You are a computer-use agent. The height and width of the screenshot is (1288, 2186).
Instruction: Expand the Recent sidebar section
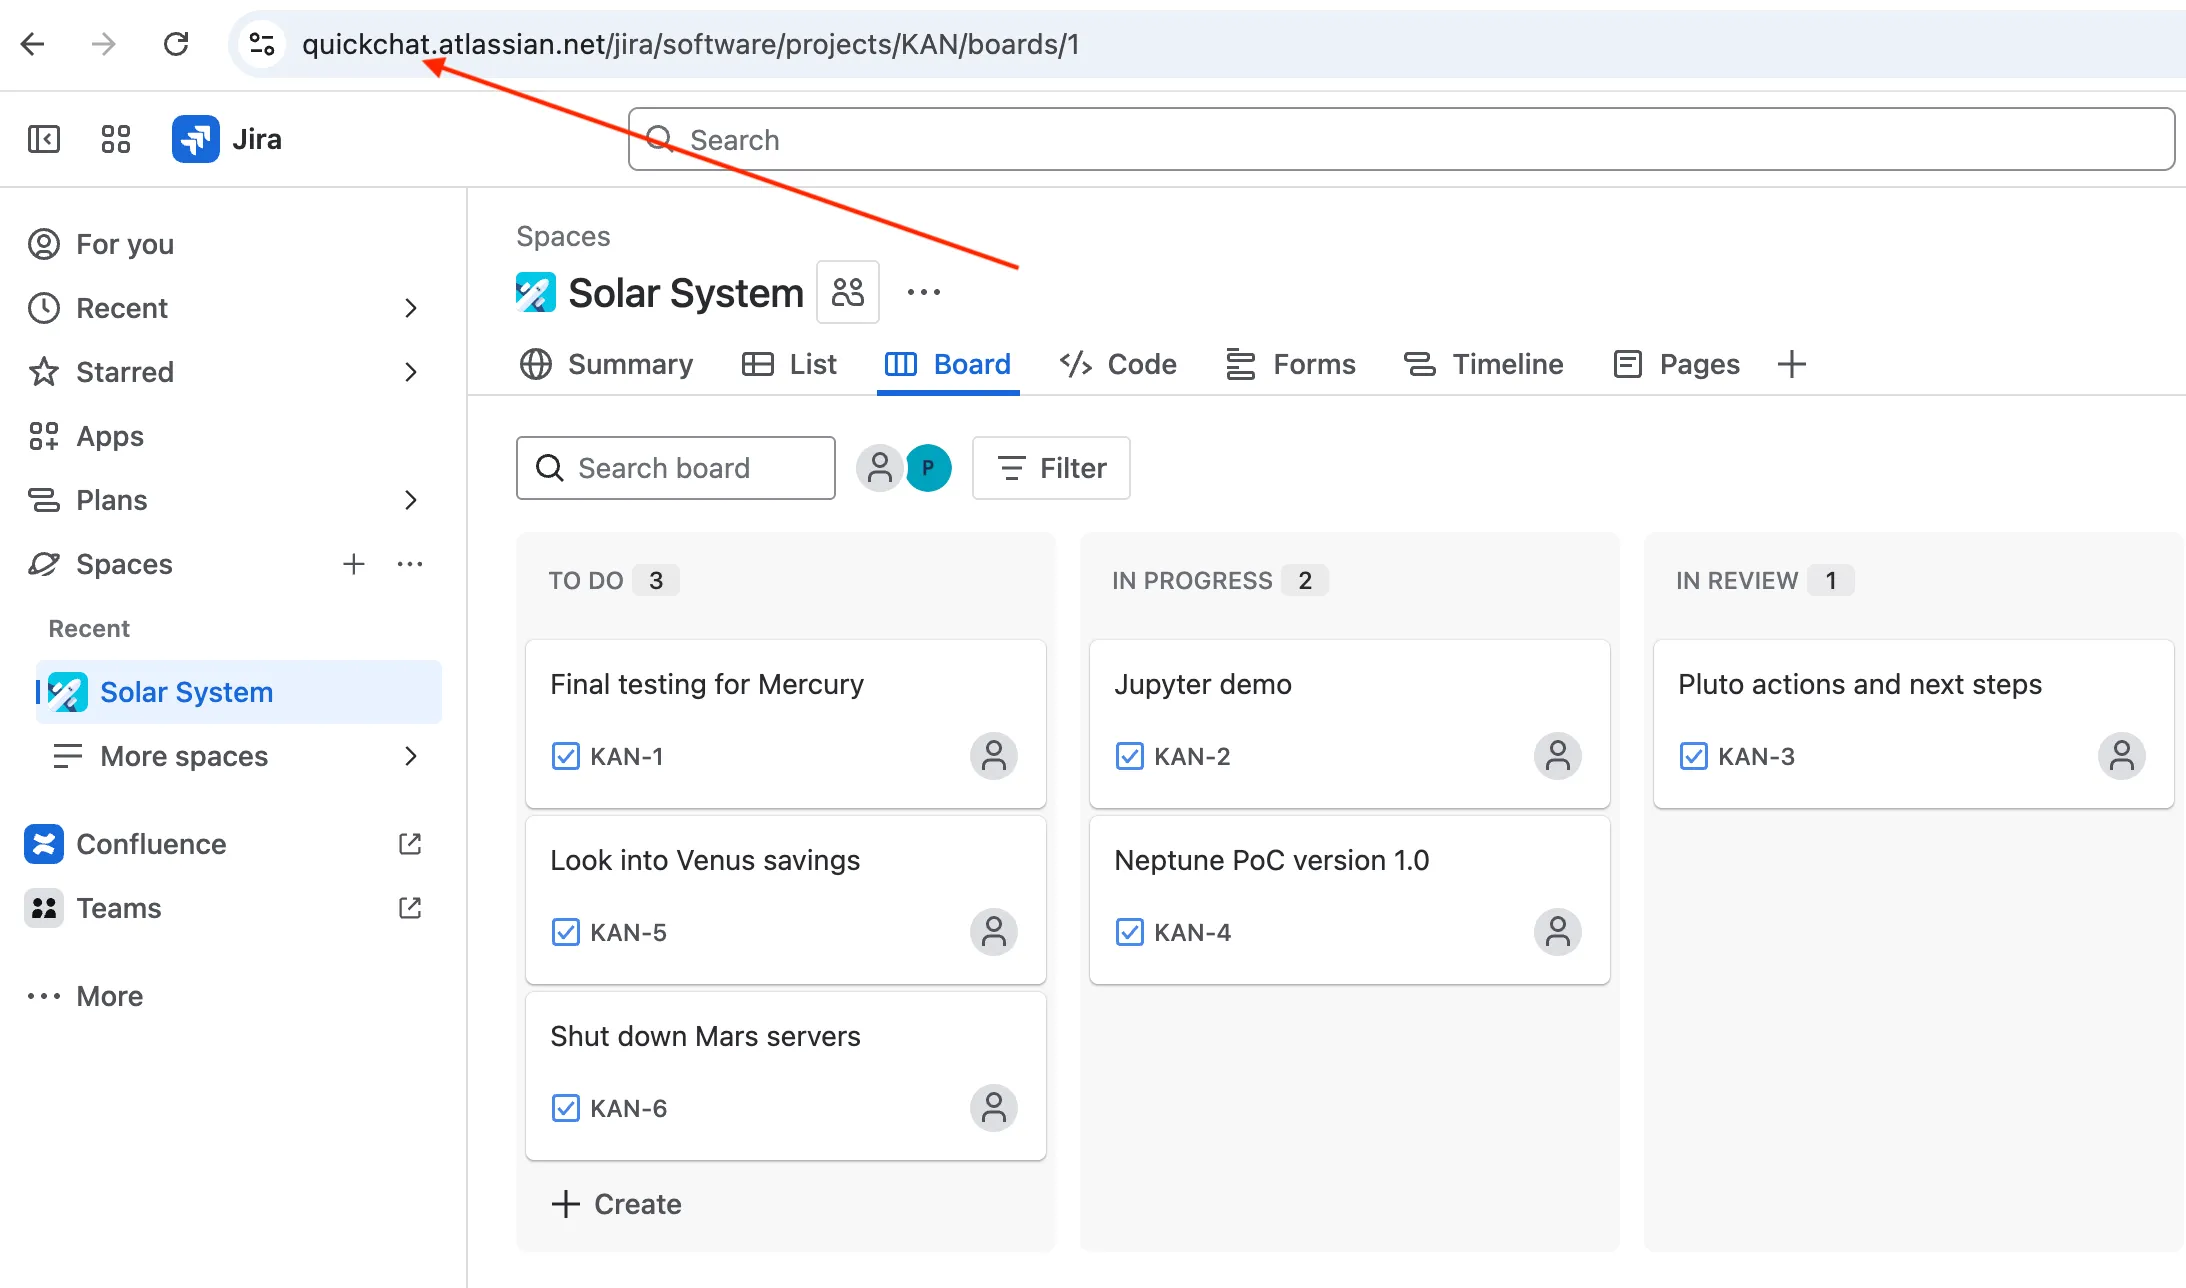click(x=410, y=308)
